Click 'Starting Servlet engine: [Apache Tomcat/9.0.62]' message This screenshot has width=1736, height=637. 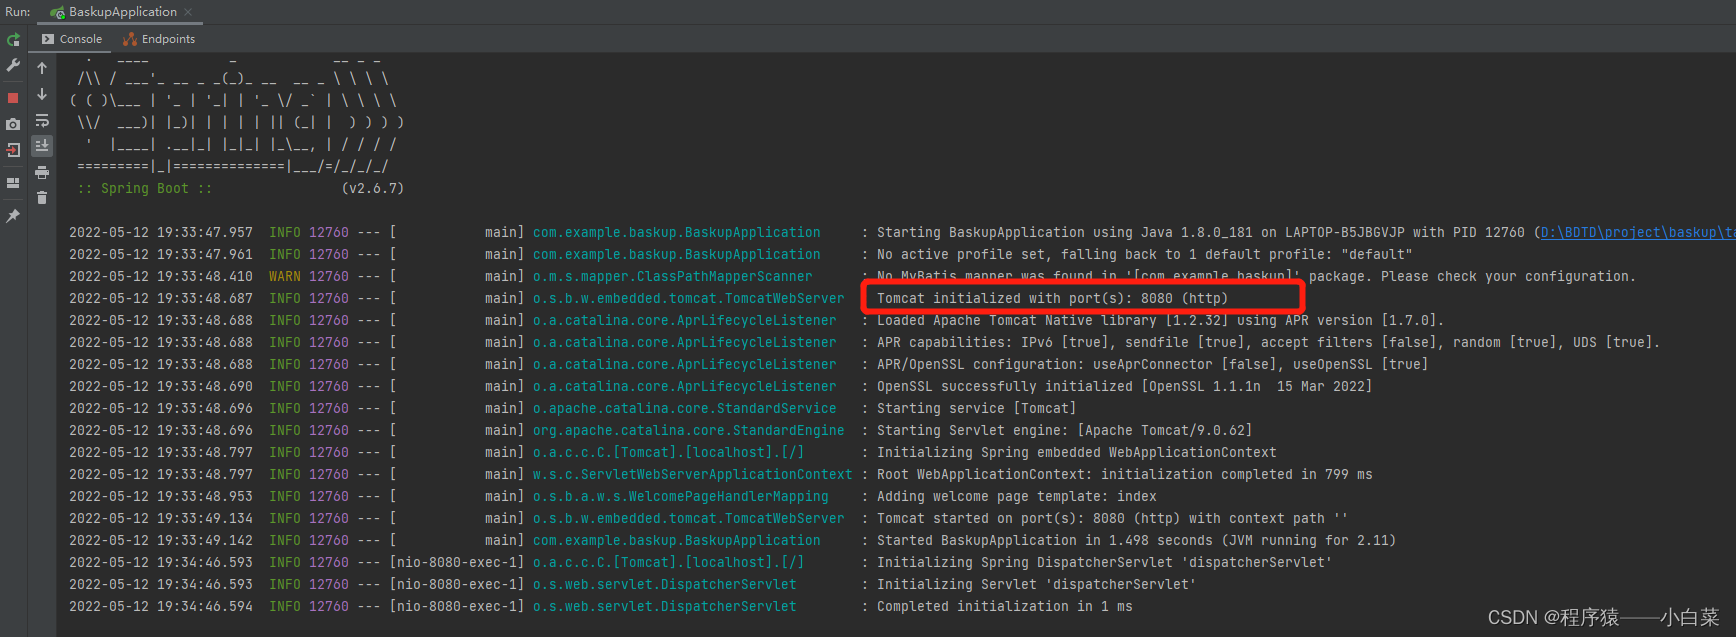click(1064, 430)
